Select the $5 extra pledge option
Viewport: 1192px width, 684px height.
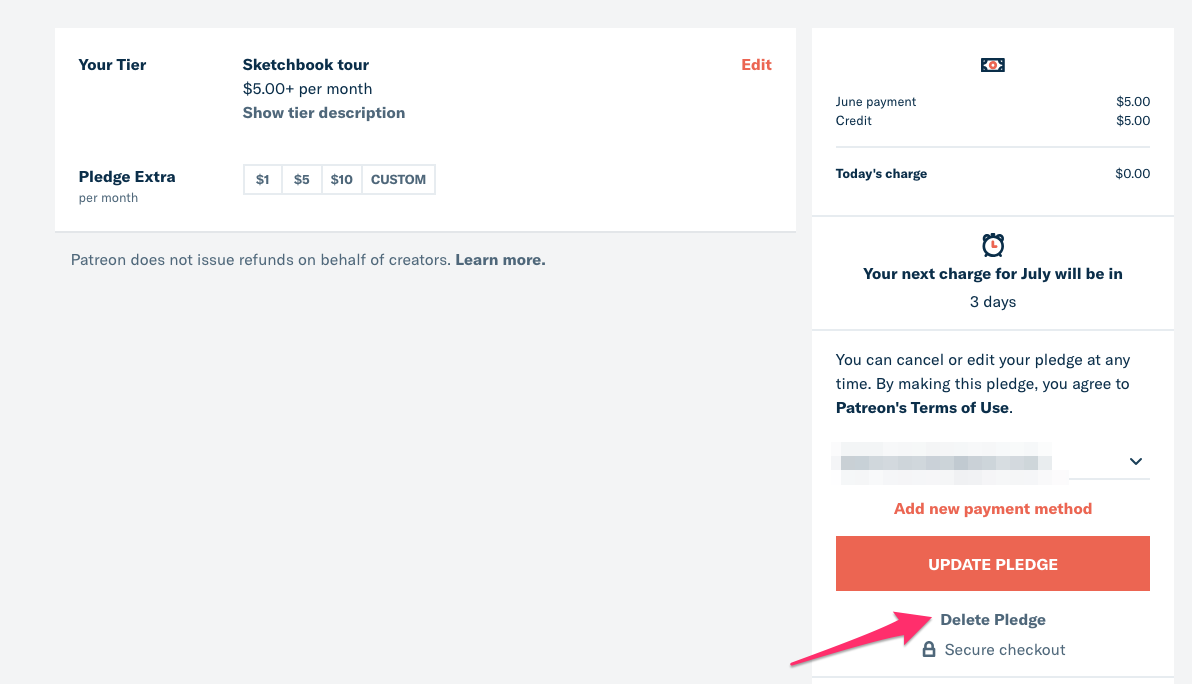click(x=302, y=180)
